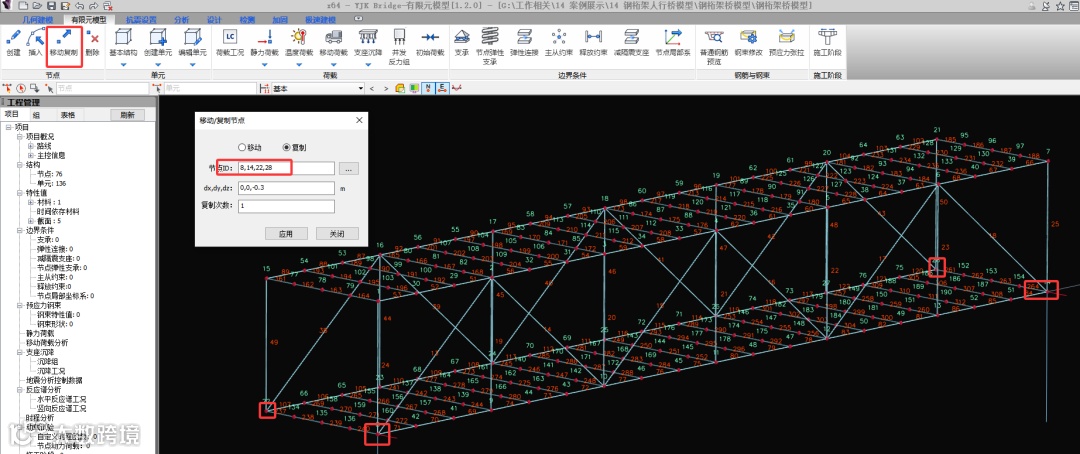Click the 复制次数 input field
The width and height of the screenshot is (1080, 454).
coord(286,206)
